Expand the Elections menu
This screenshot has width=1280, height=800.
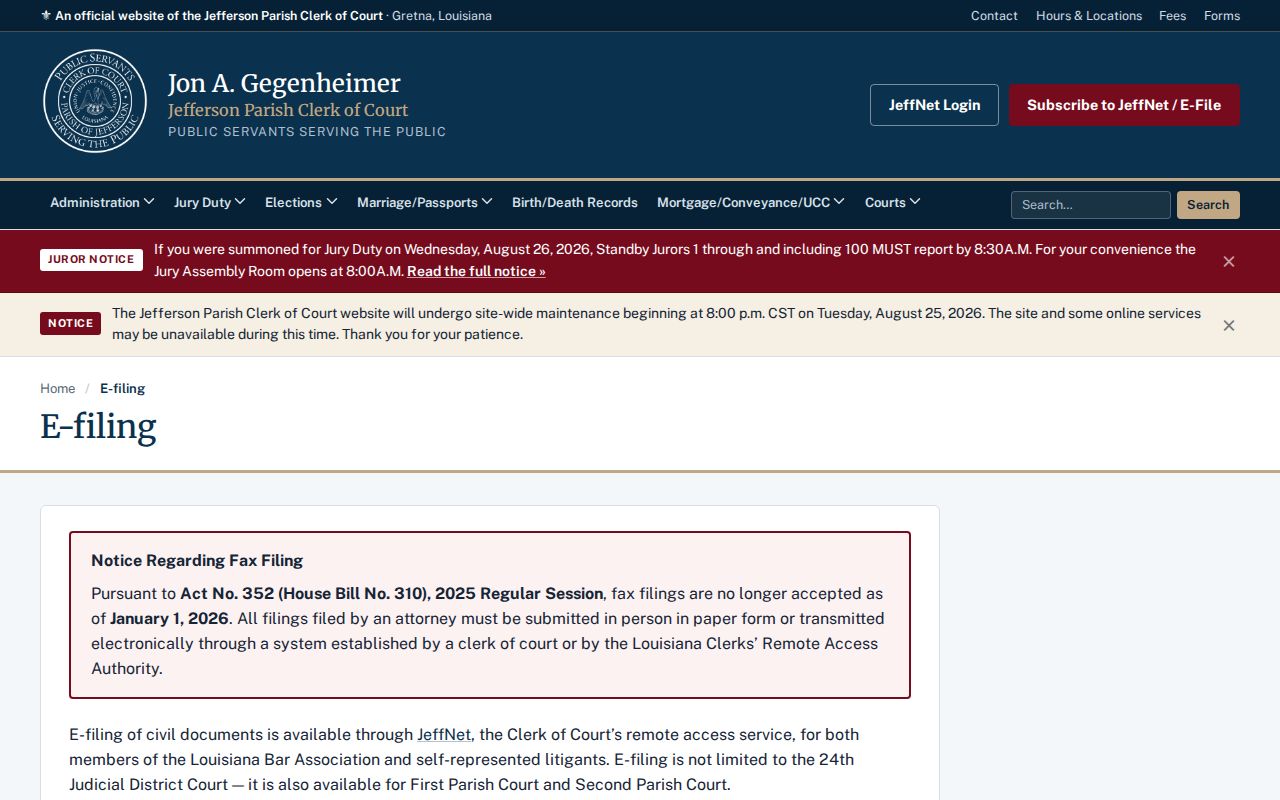[301, 203]
